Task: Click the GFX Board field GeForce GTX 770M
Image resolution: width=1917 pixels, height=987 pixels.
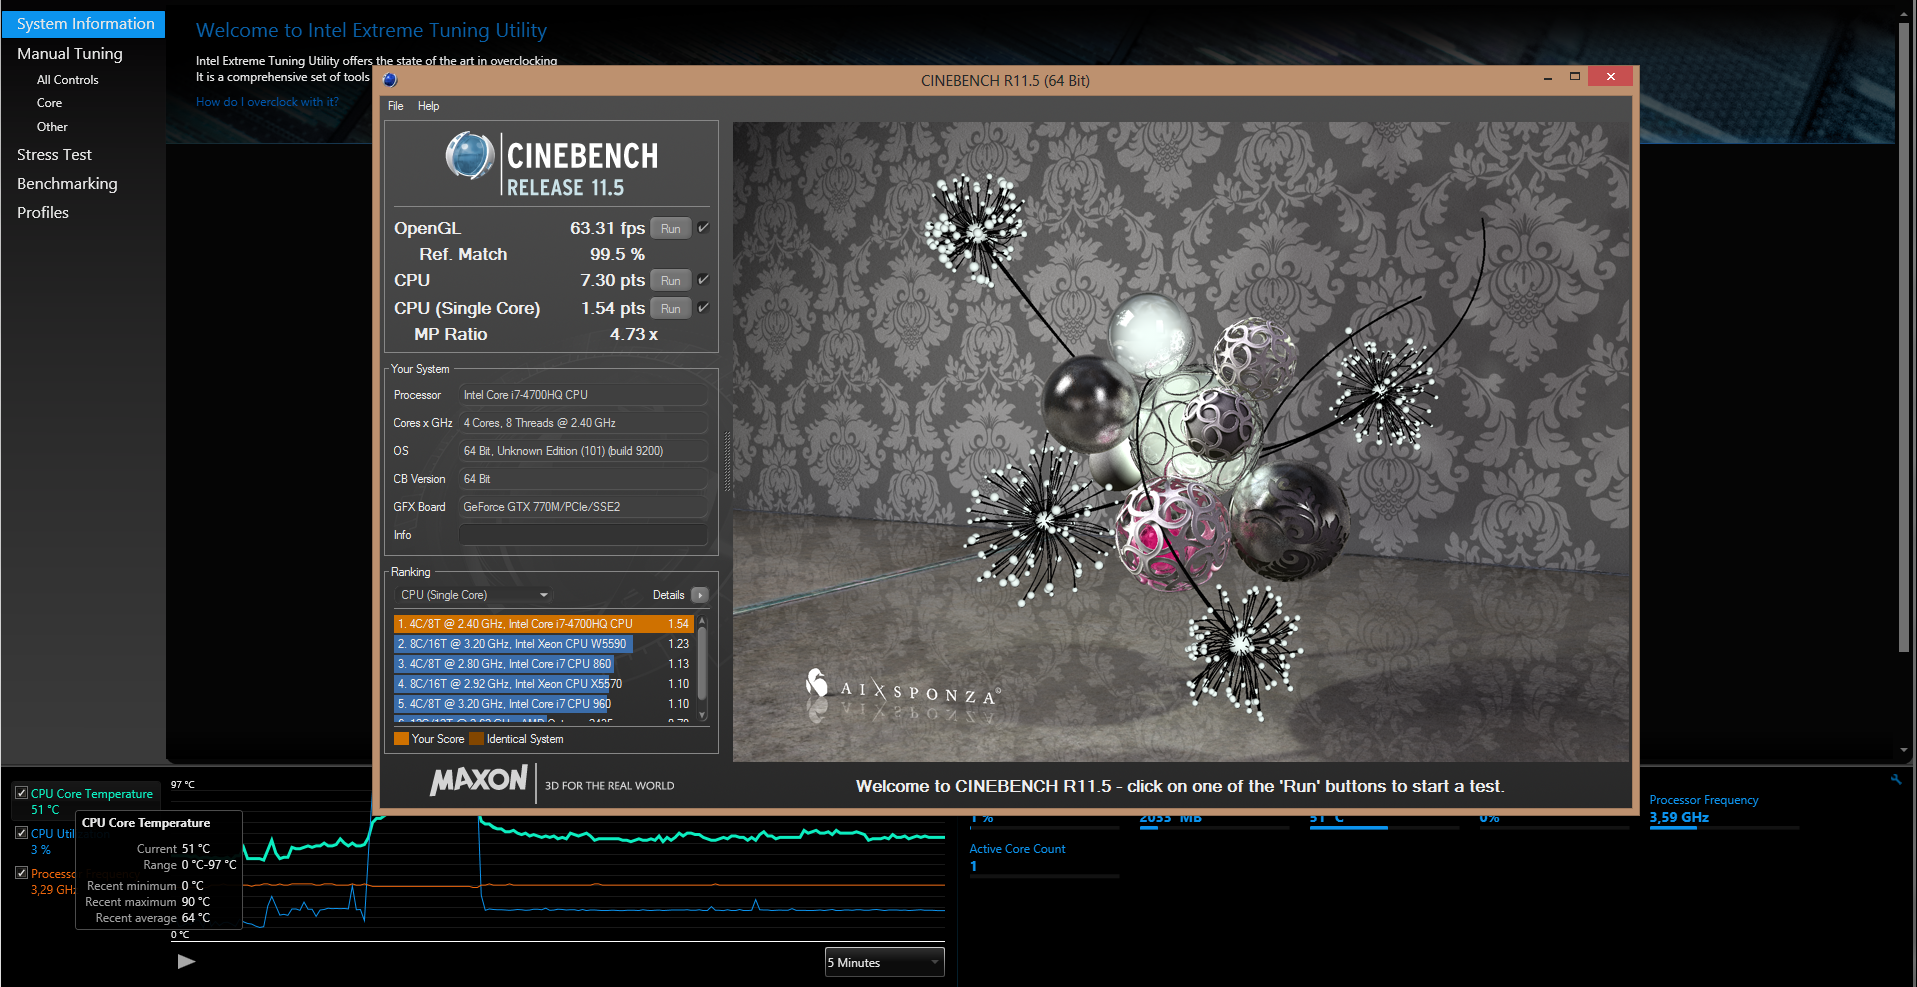Action: coord(583,507)
